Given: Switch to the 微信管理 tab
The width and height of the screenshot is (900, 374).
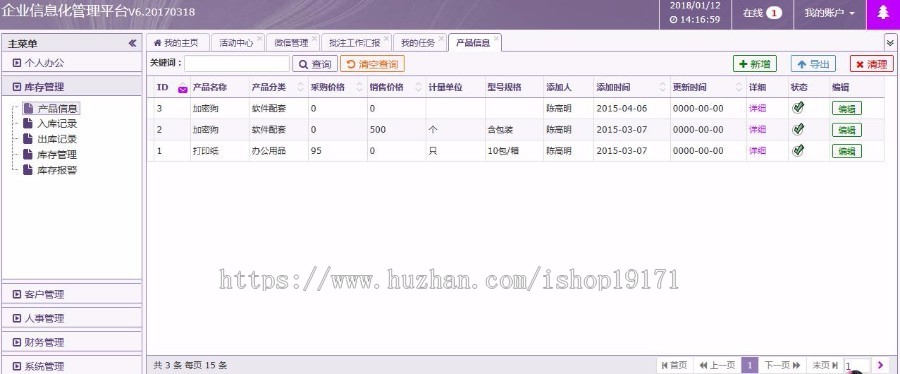Looking at the screenshot, I should click(x=291, y=43).
